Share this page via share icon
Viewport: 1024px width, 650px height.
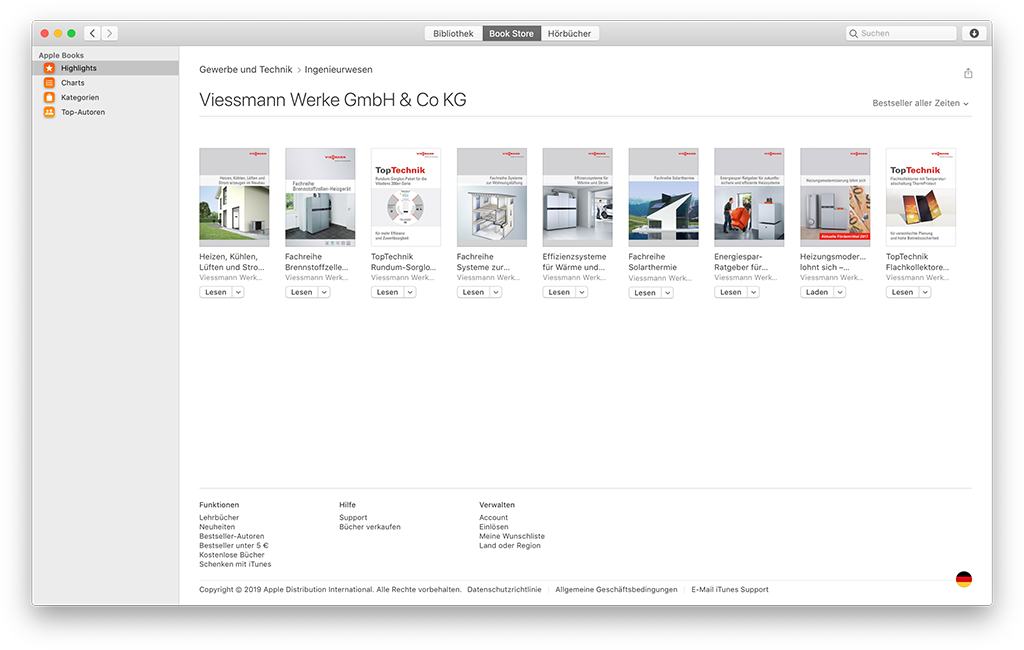pyautogui.click(x=968, y=73)
